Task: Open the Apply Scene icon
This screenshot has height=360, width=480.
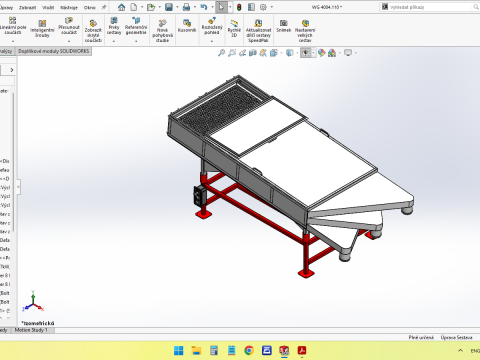Action: pyautogui.click(x=332, y=53)
